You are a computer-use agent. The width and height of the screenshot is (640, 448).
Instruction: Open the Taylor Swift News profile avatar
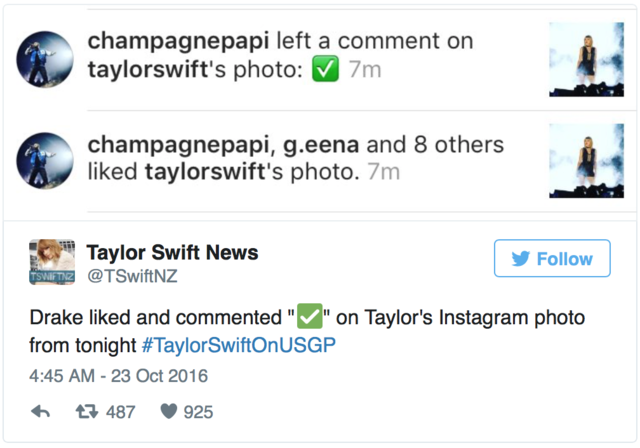click(x=52, y=262)
